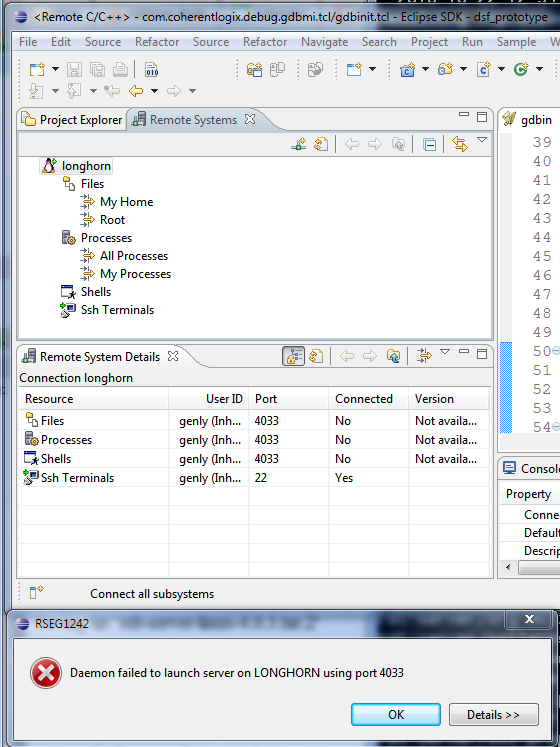Click the last edit location icon
The width and height of the screenshot is (560, 747).
pyautogui.click(x=112, y=91)
